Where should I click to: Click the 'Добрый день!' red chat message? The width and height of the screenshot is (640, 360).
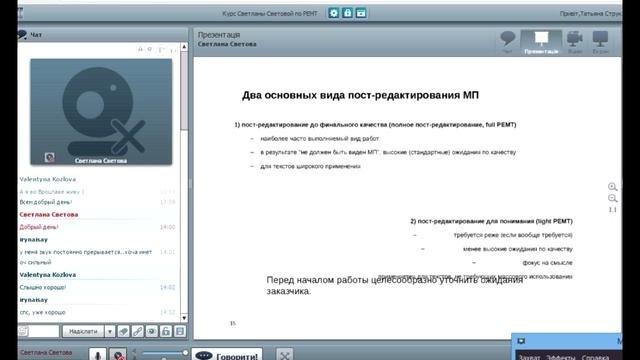click(39, 227)
